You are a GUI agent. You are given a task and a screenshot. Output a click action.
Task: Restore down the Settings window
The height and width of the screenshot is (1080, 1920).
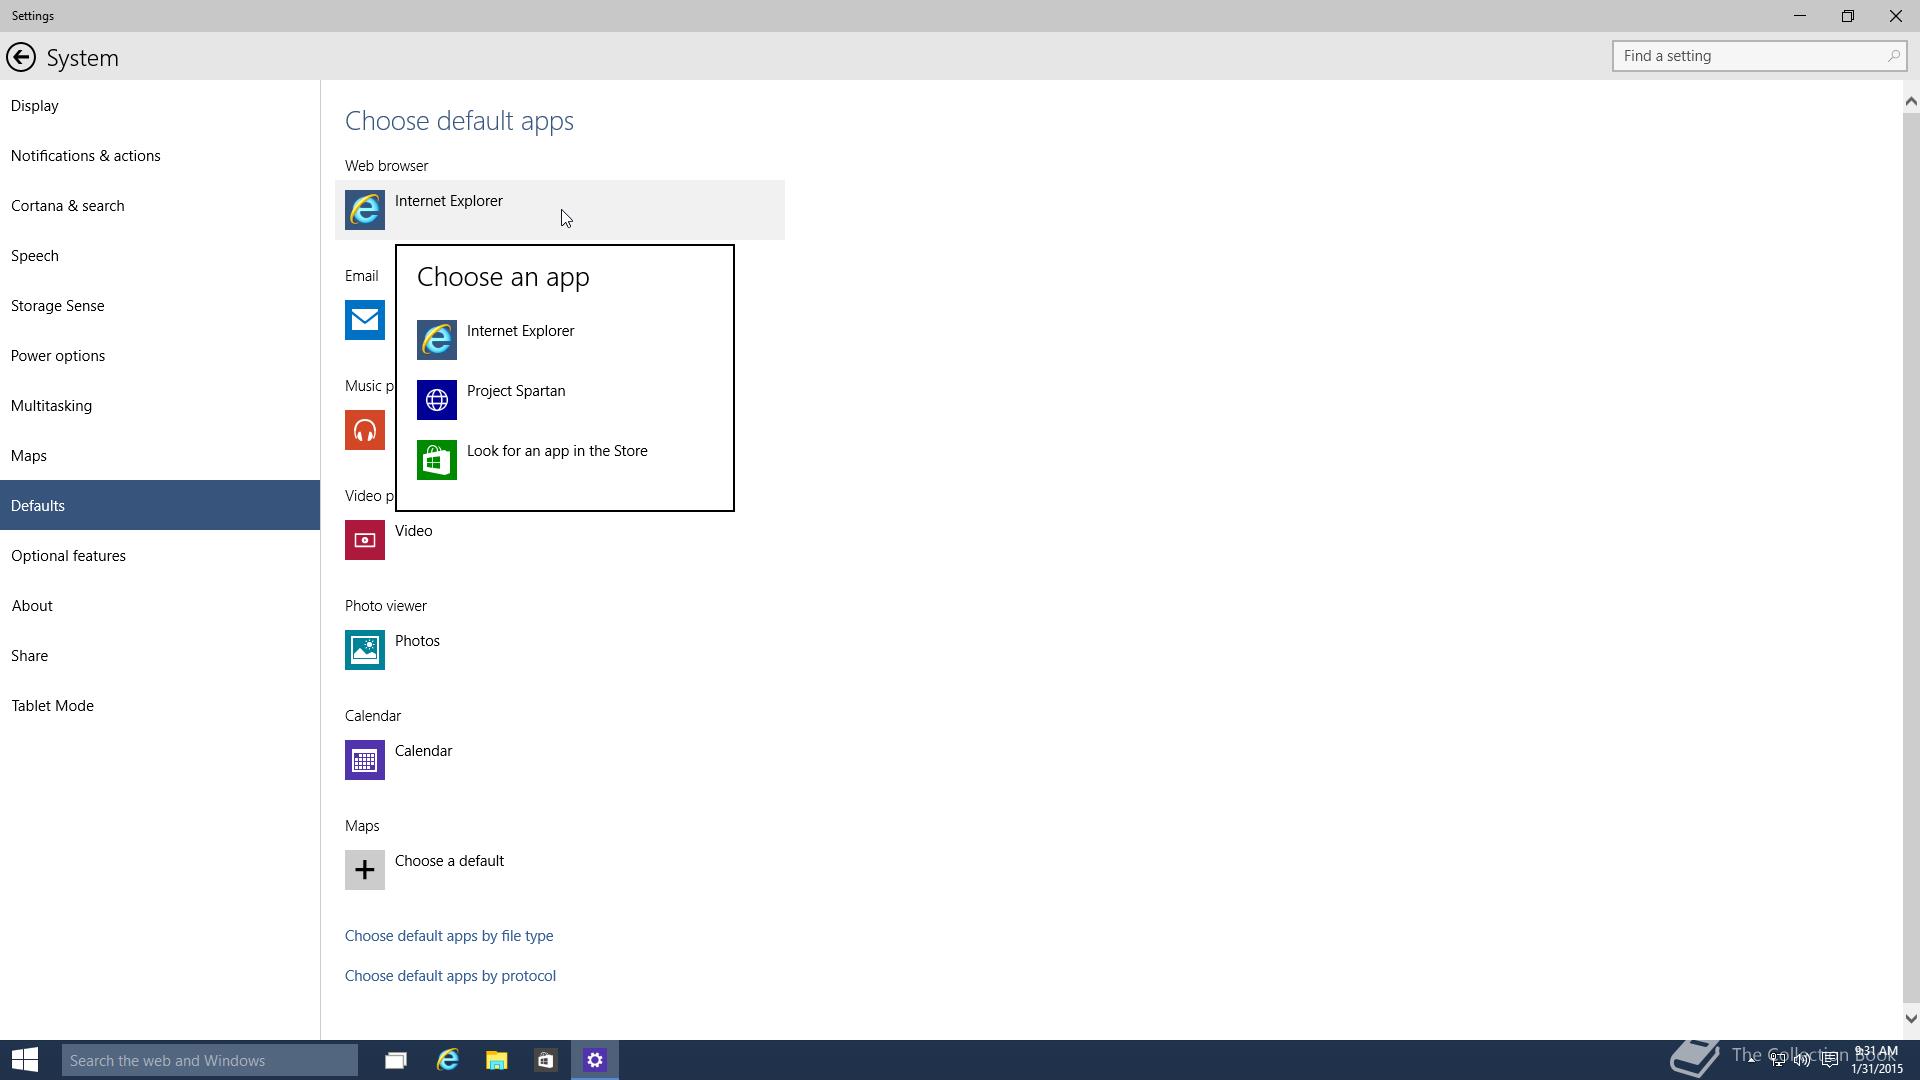1848,16
